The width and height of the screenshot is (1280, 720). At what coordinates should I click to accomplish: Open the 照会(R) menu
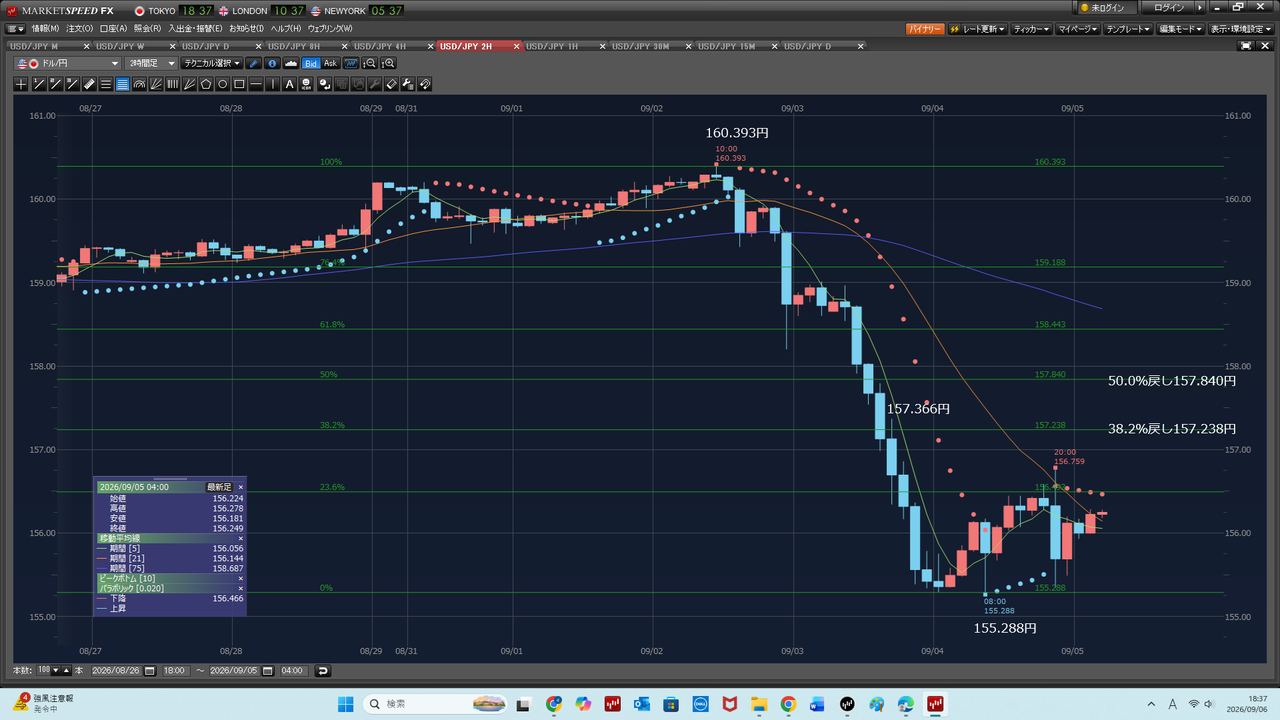(x=147, y=29)
